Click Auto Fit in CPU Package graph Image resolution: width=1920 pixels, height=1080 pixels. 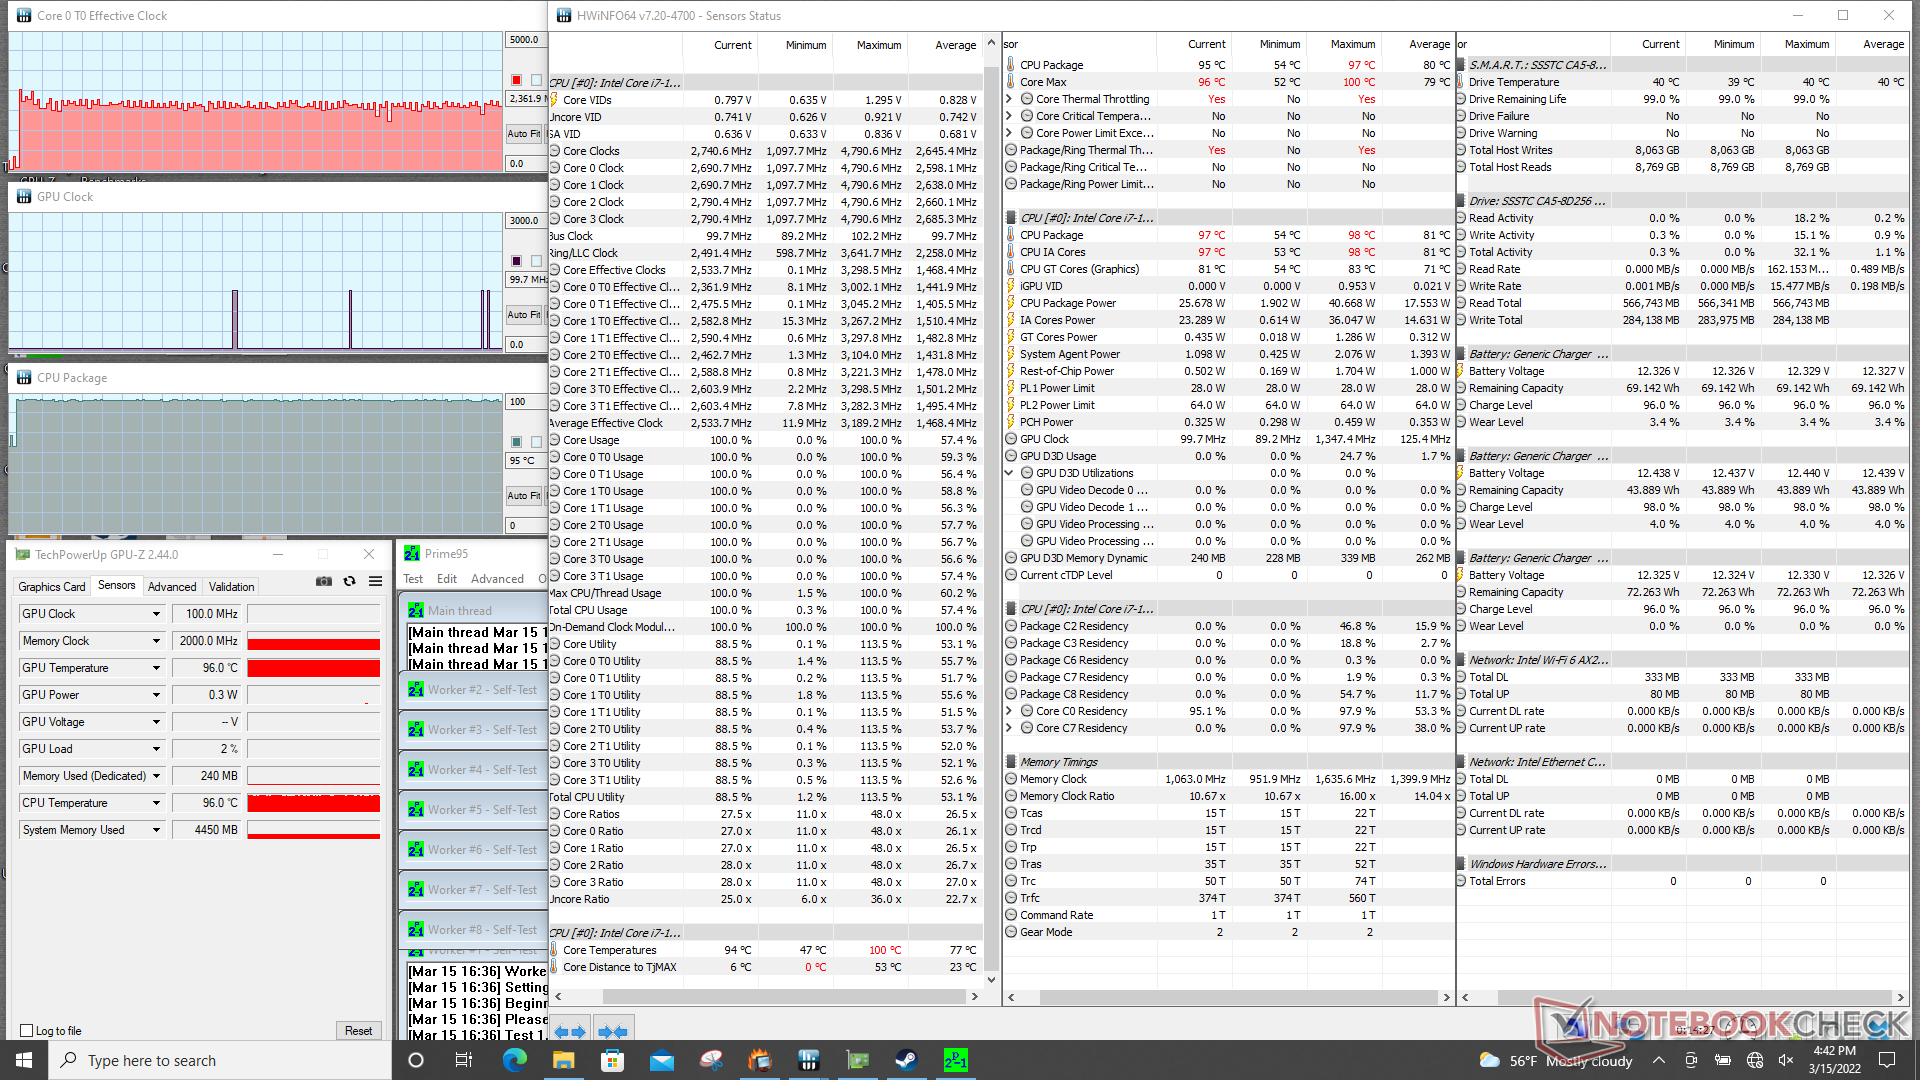click(x=524, y=495)
